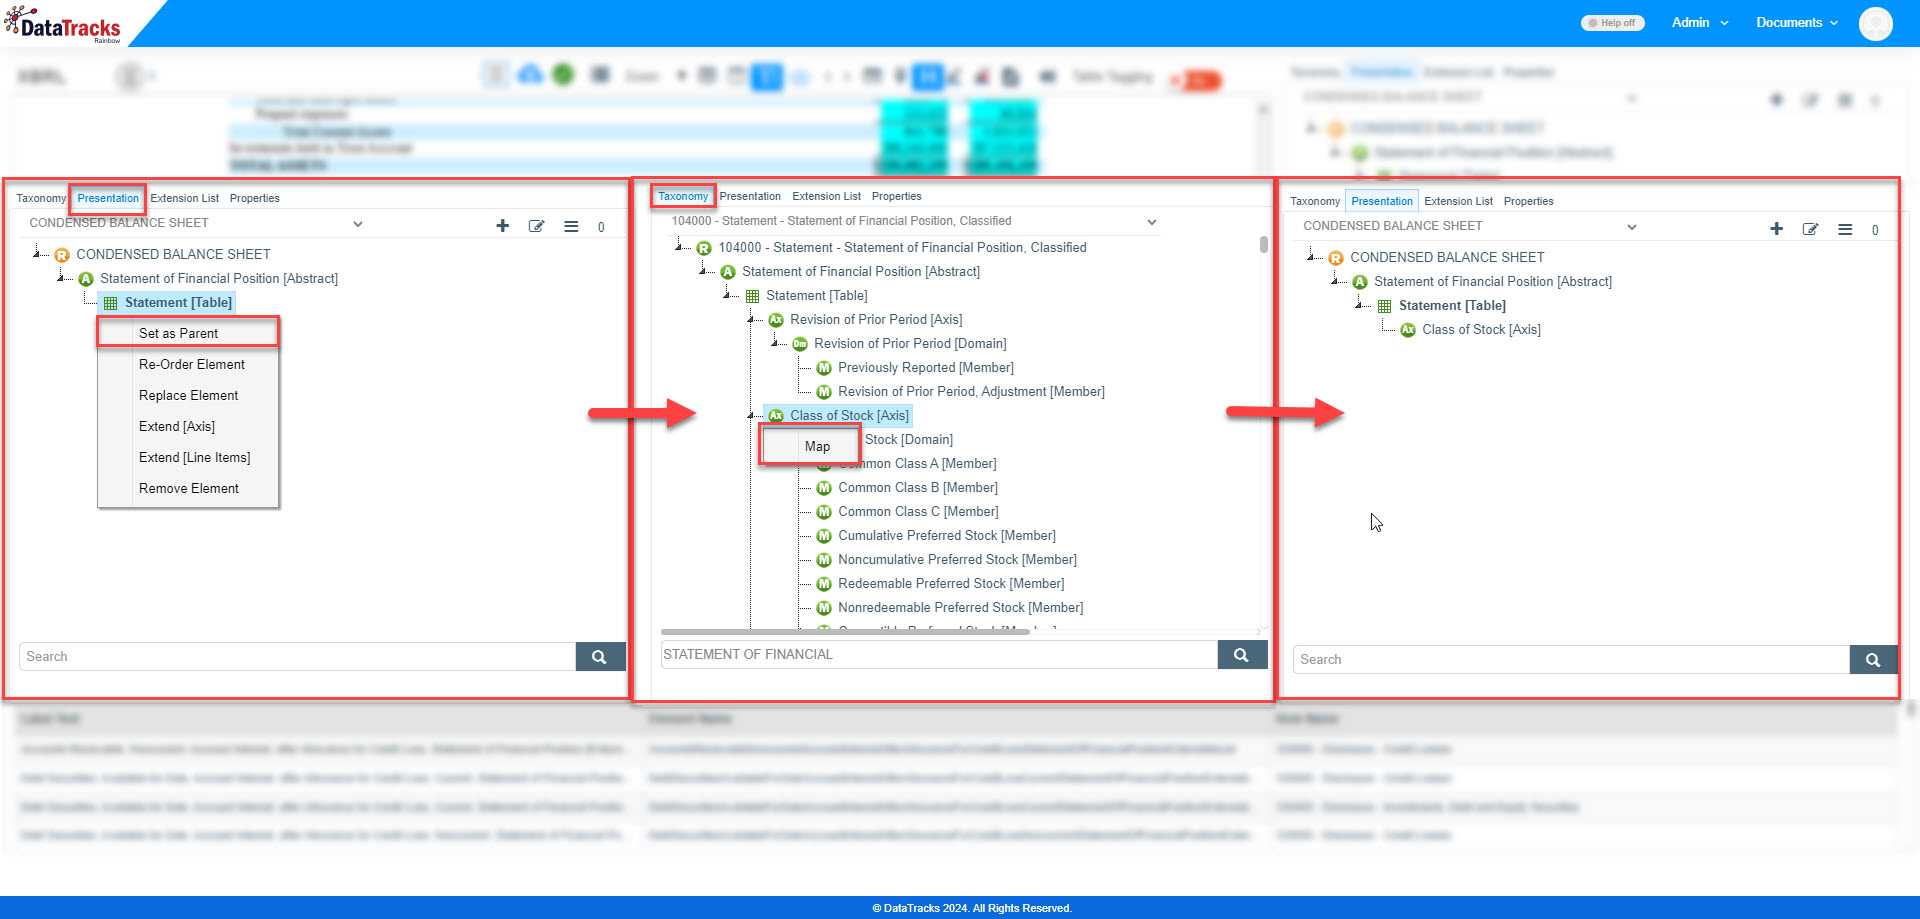Choose Extend [Axis] from context menu
This screenshot has height=919, width=1920.
coord(188,426)
